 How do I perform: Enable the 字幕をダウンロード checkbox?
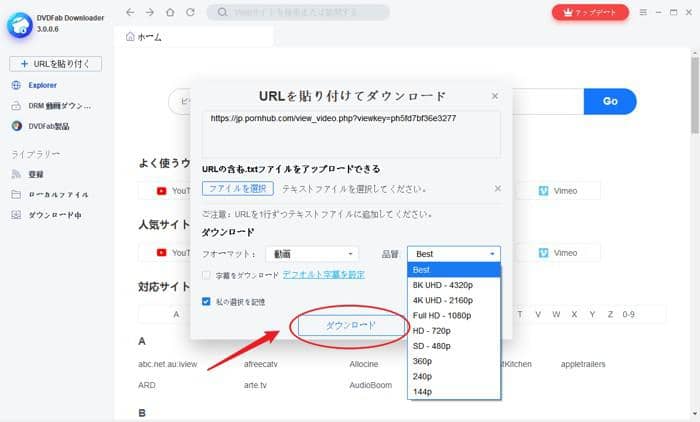[x=206, y=274]
